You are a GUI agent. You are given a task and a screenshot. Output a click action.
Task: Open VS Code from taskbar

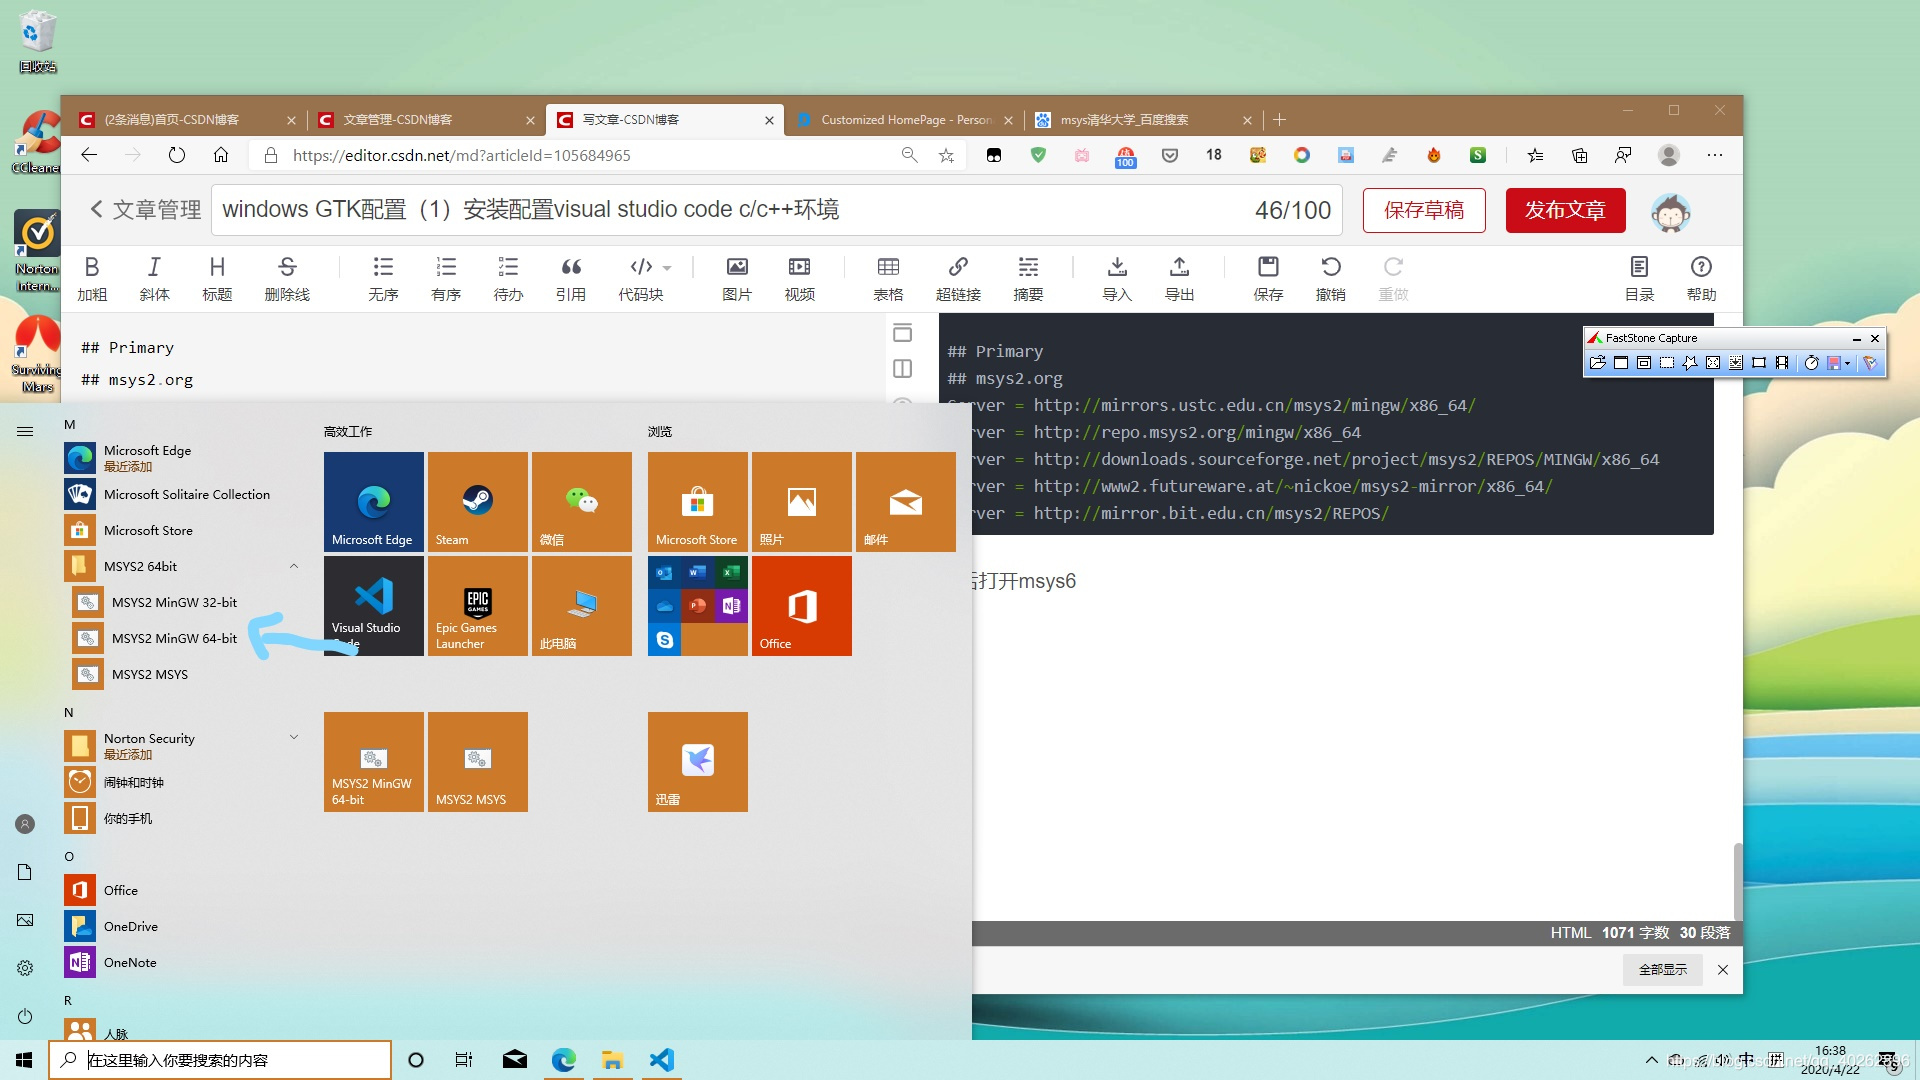(x=661, y=1060)
